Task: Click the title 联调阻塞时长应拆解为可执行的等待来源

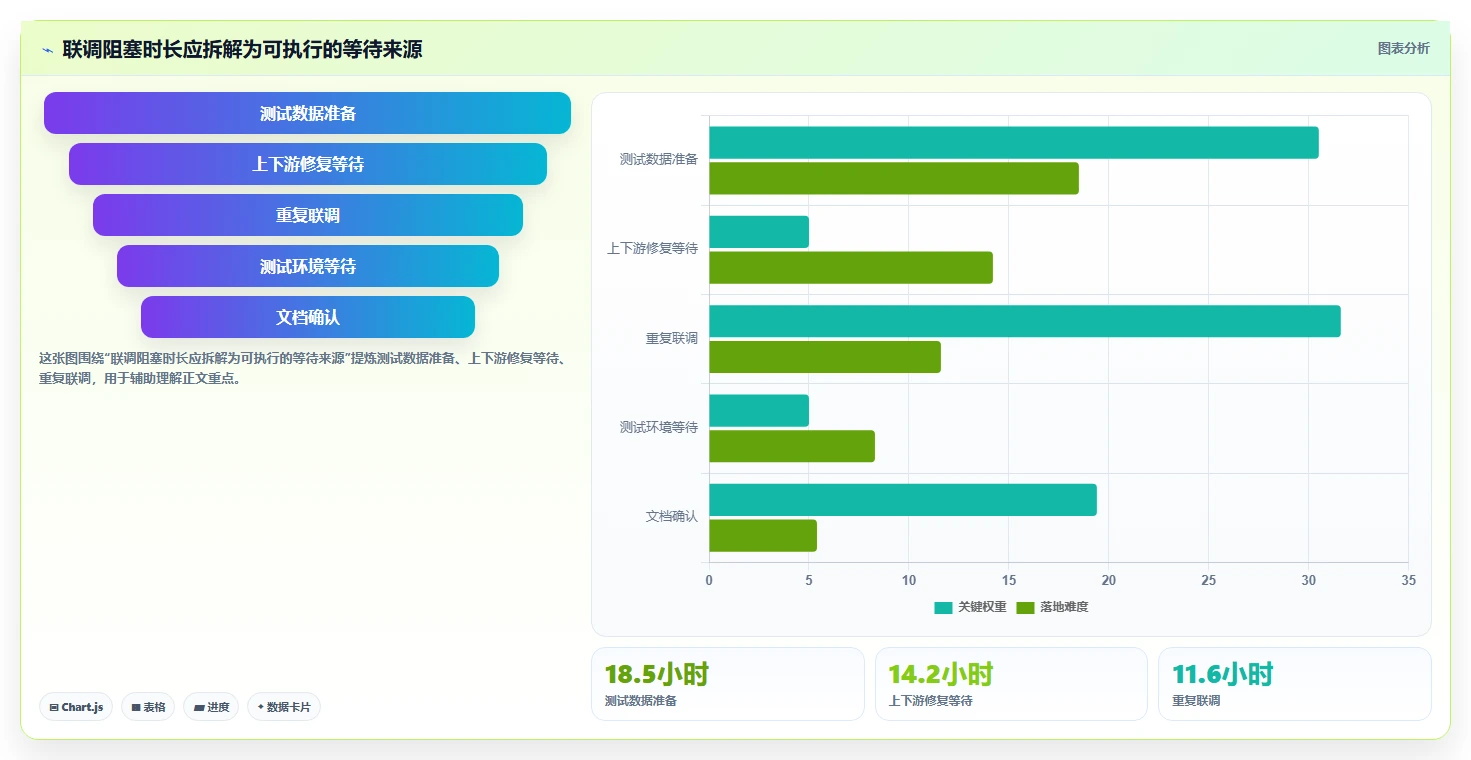Action: [x=242, y=49]
